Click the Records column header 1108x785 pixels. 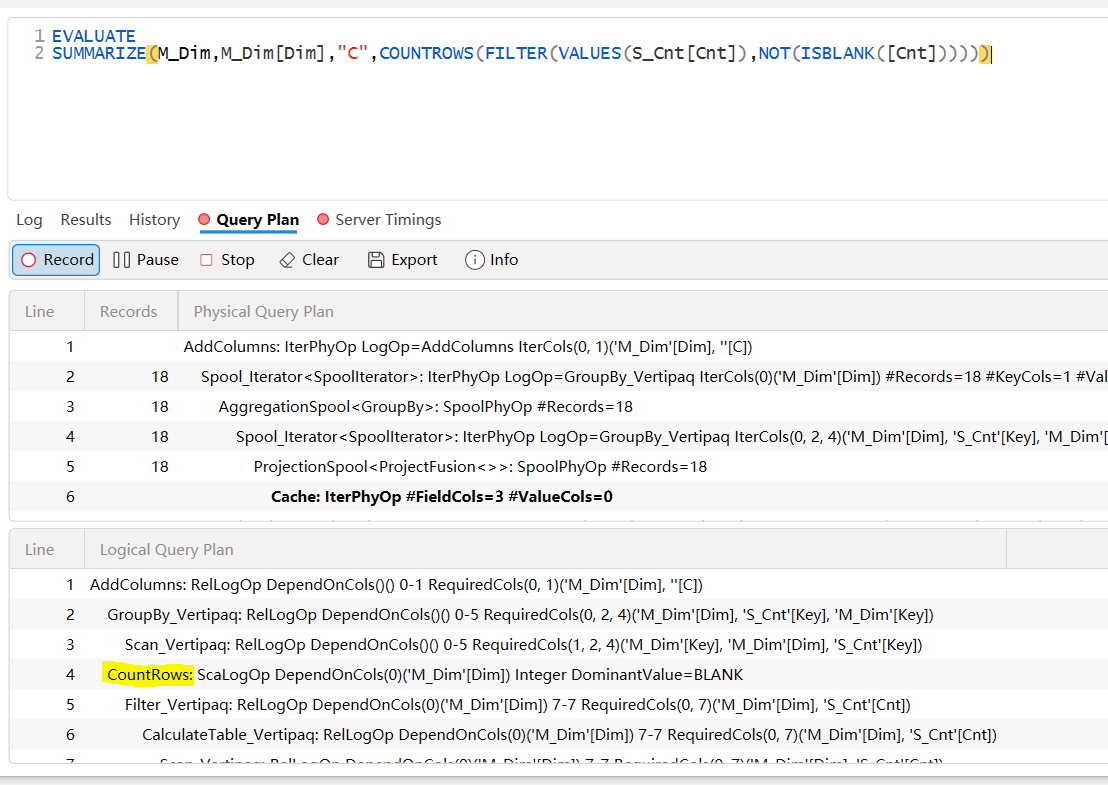click(129, 312)
